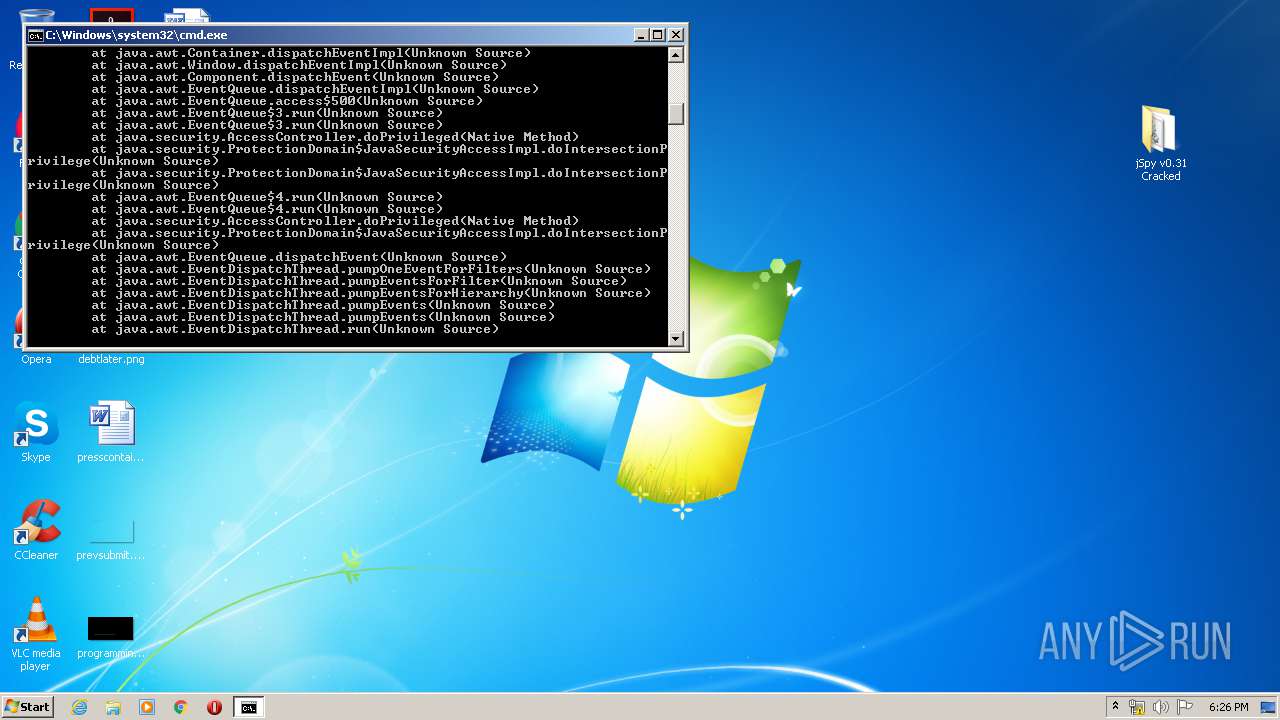Image resolution: width=1280 pixels, height=720 pixels.
Task: Minimize the cmd.exe window
Action: coord(641,35)
